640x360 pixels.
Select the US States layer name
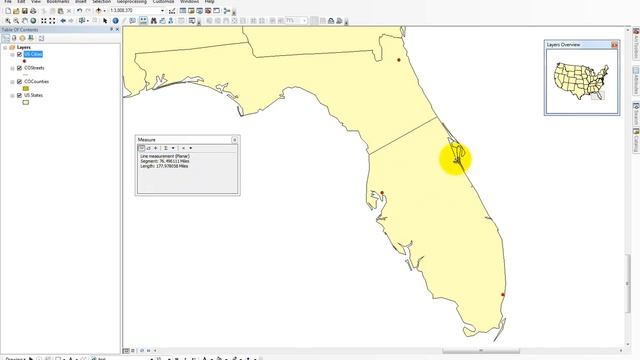[x=33, y=95]
